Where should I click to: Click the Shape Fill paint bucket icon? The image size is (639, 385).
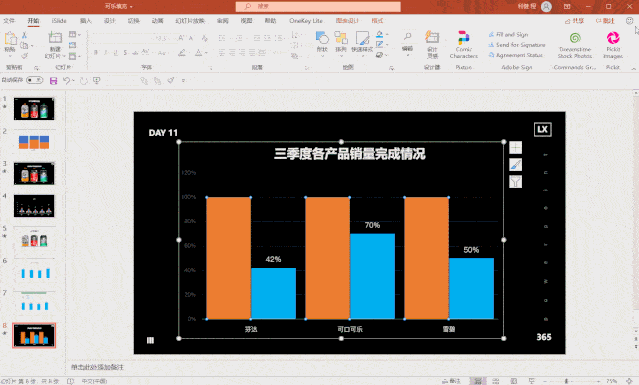point(379,34)
